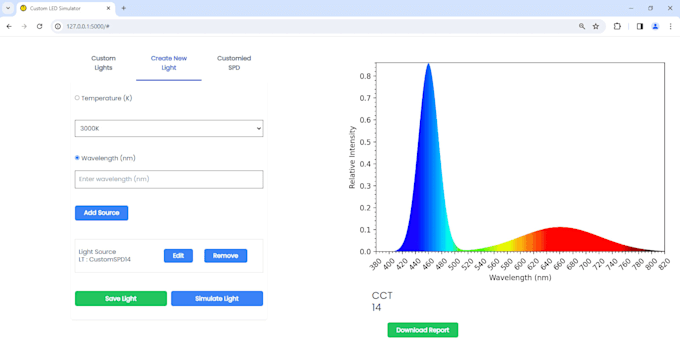
Task: Open the tab search chevron
Action: pos(8,8)
